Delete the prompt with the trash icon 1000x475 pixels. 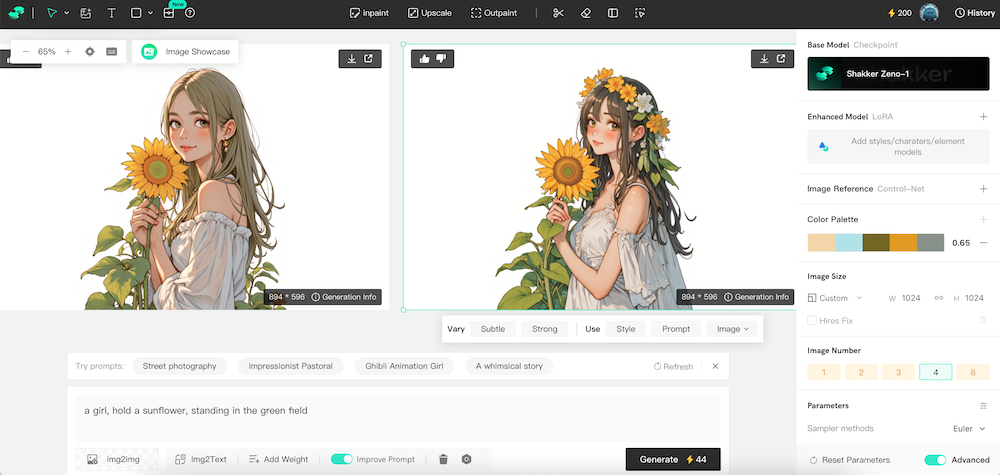tap(443, 459)
